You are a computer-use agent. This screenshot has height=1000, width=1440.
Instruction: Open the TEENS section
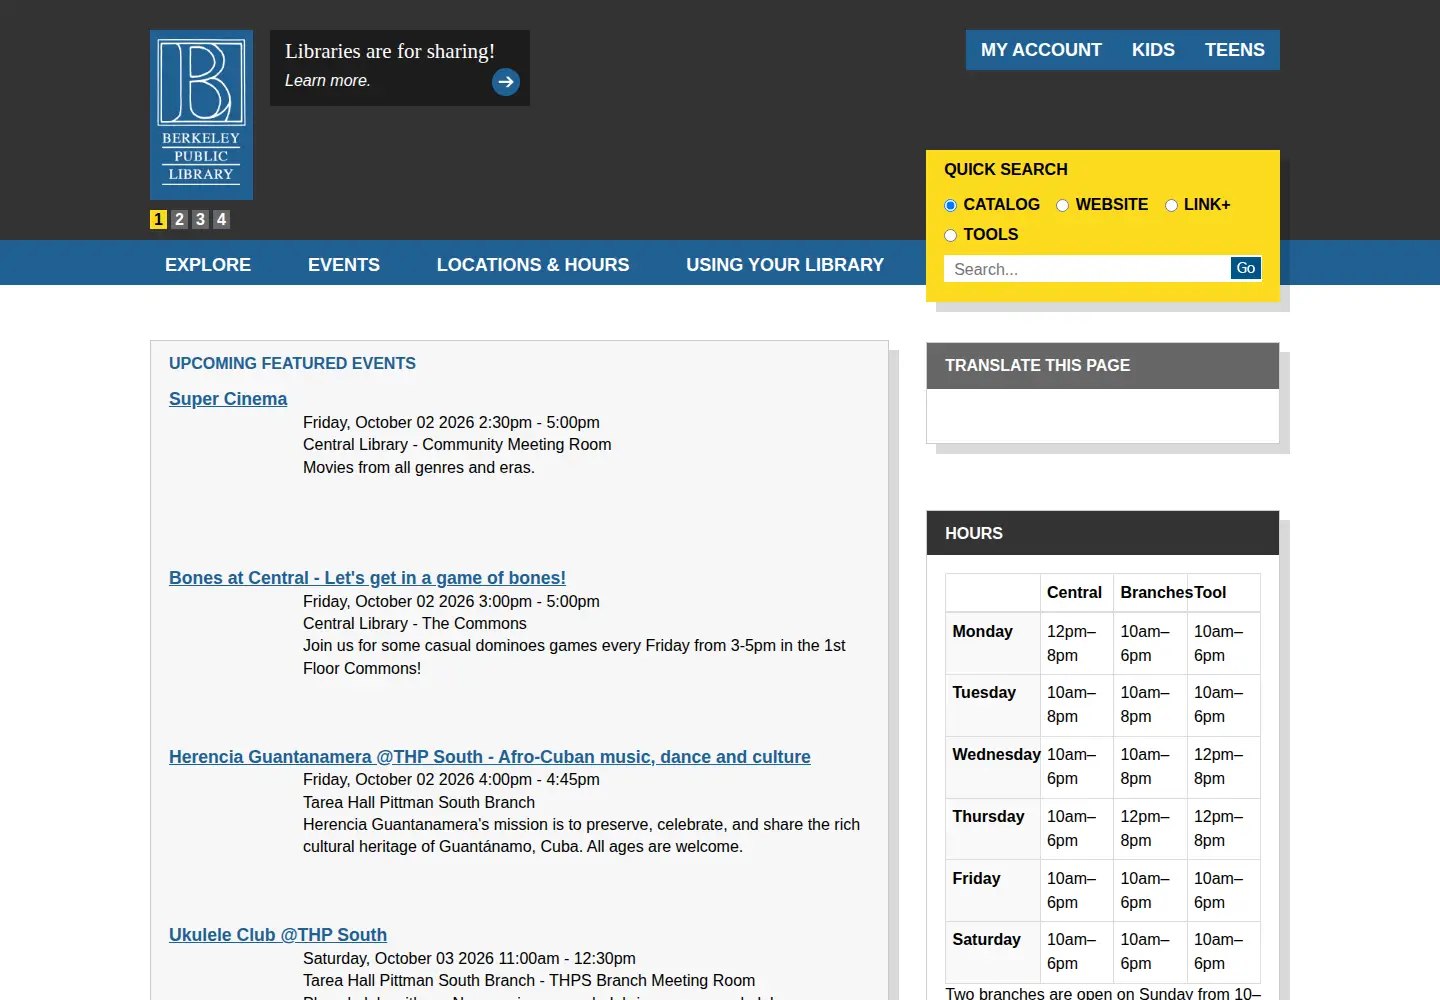[1234, 50]
